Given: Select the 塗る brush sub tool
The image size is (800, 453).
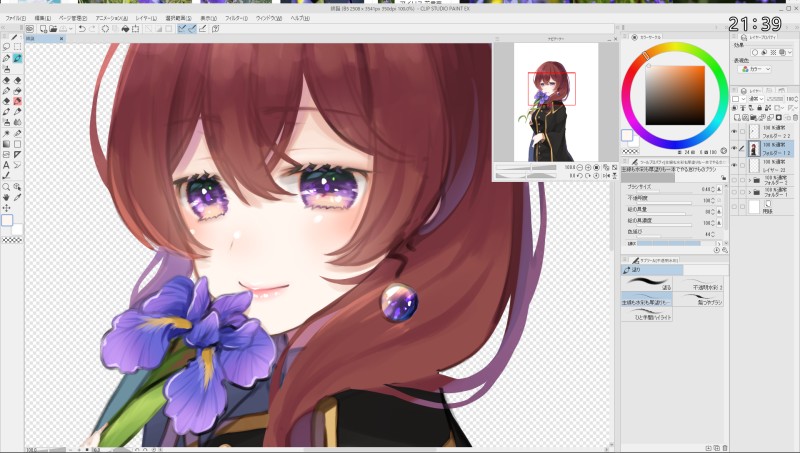Looking at the screenshot, I should 647,284.
